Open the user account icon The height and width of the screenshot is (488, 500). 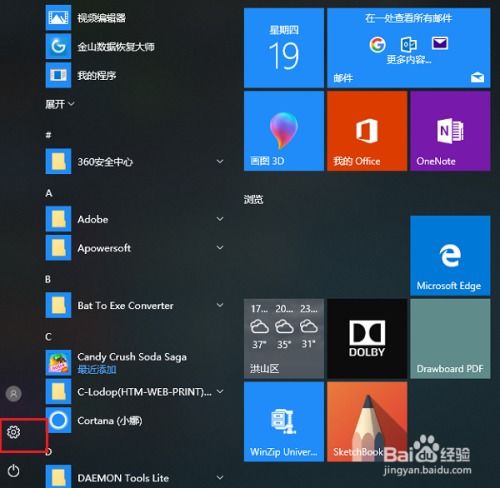click(x=14, y=394)
